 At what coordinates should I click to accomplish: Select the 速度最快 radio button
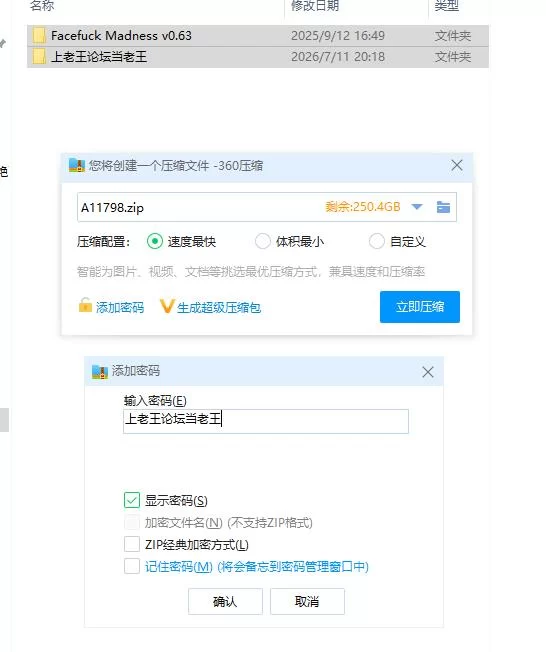tap(155, 241)
